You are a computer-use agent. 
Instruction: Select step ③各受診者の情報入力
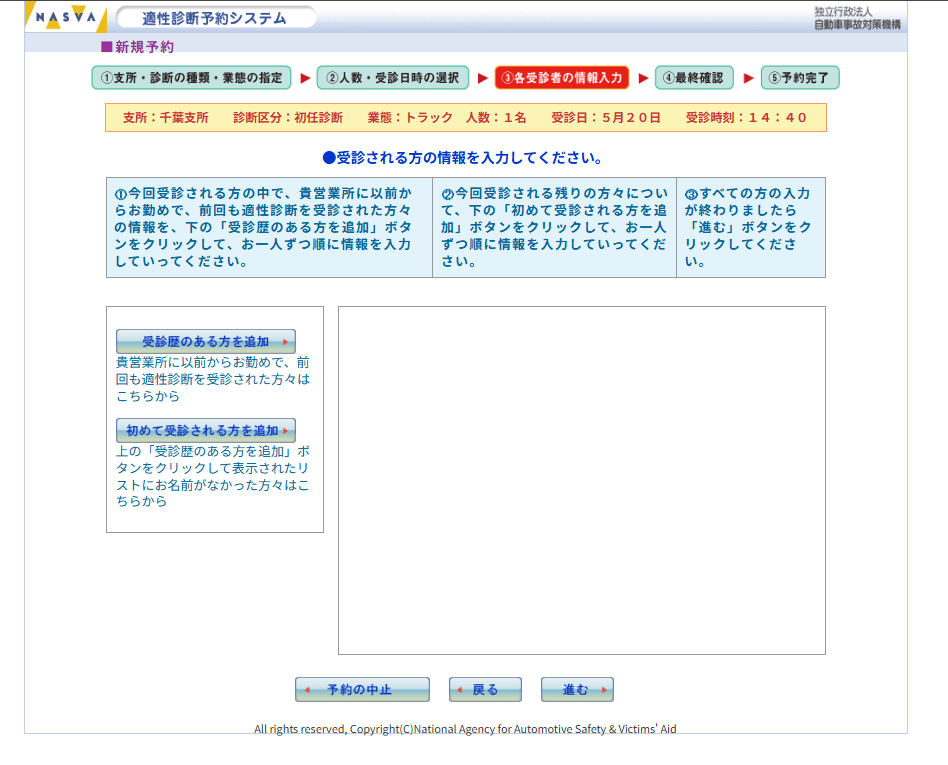pos(562,77)
